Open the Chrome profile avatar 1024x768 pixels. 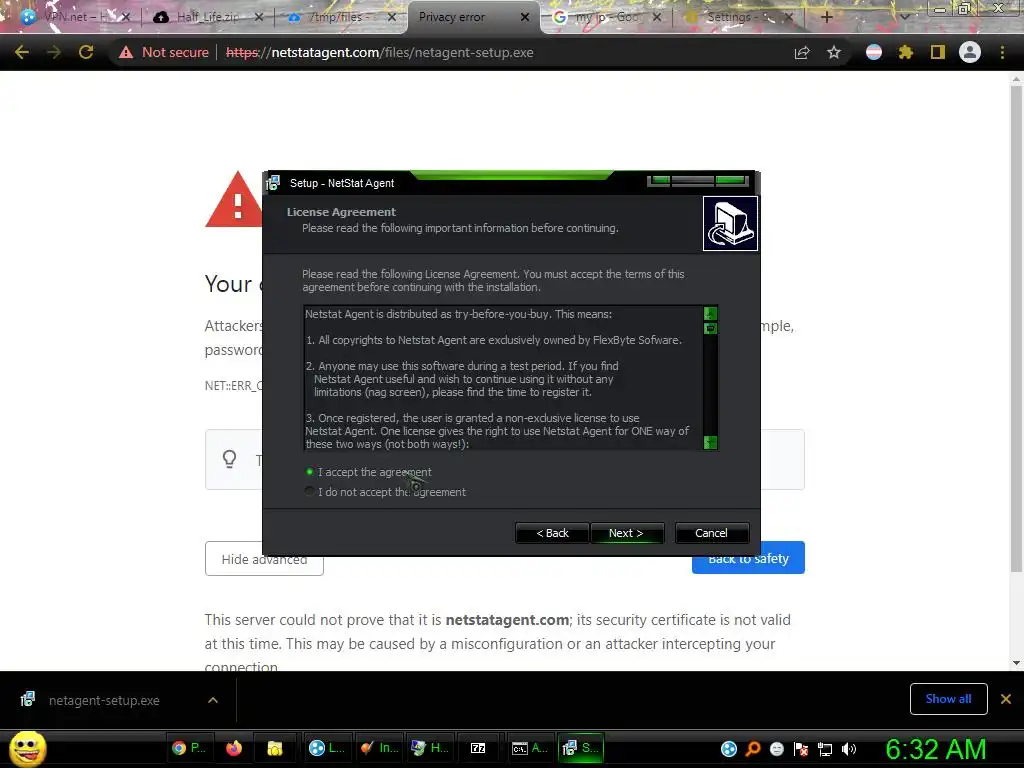click(970, 52)
